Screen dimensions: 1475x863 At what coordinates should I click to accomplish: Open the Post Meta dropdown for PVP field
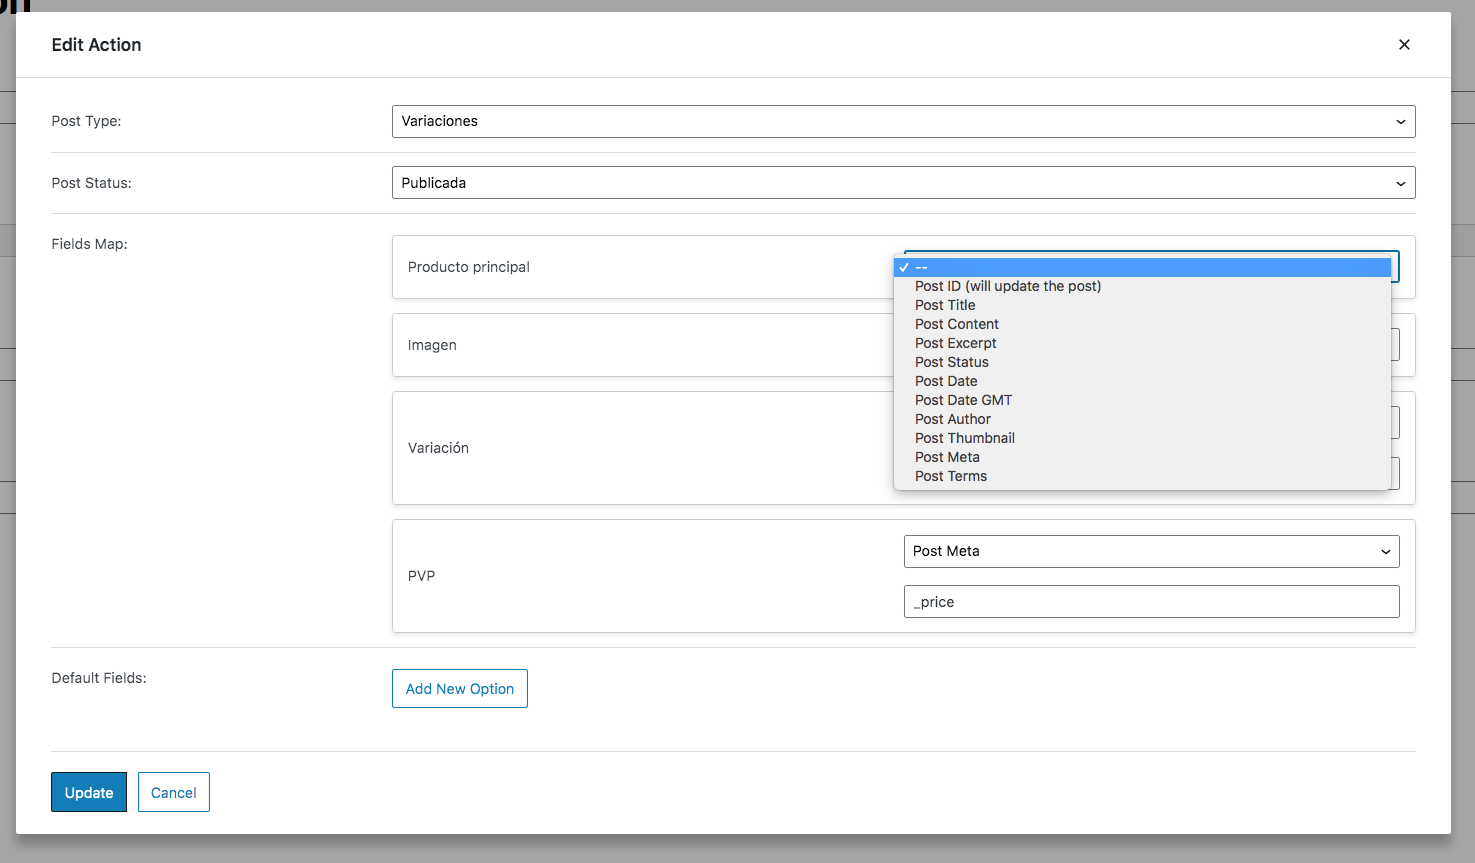1151,551
